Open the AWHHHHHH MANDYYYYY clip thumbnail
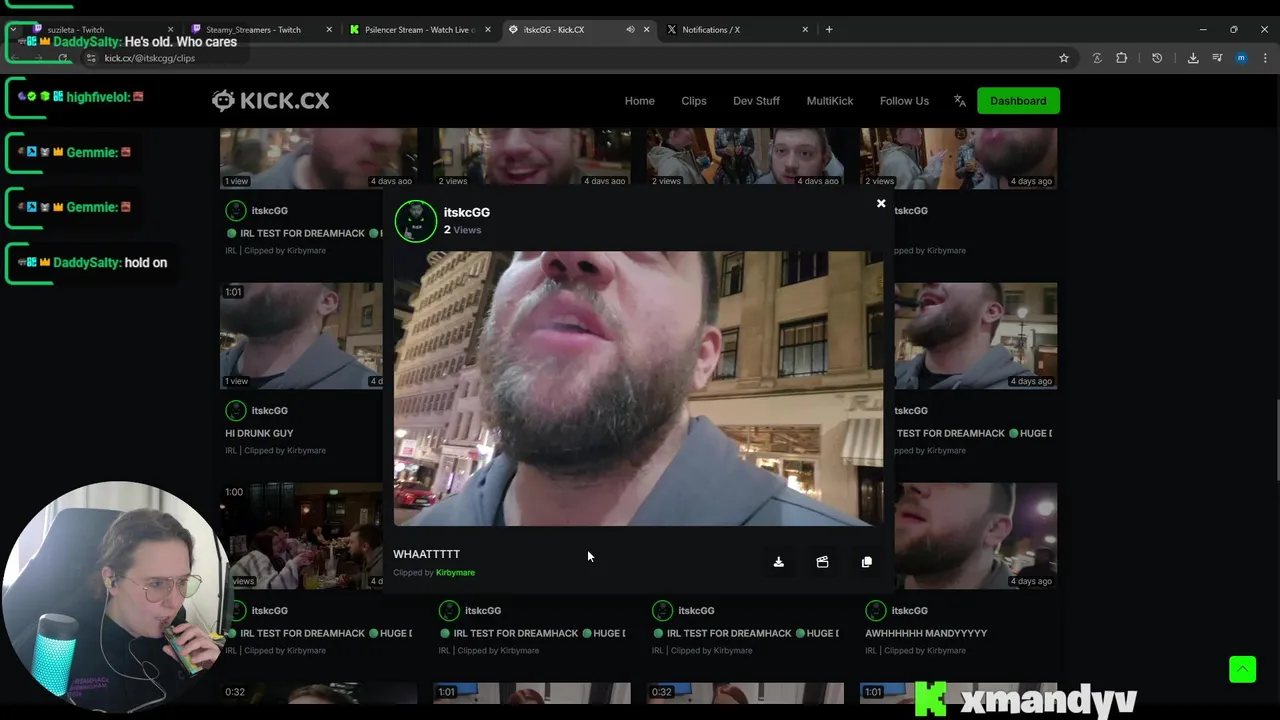Viewport: 1280px width, 720px height. pyautogui.click(x=975, y=536)
